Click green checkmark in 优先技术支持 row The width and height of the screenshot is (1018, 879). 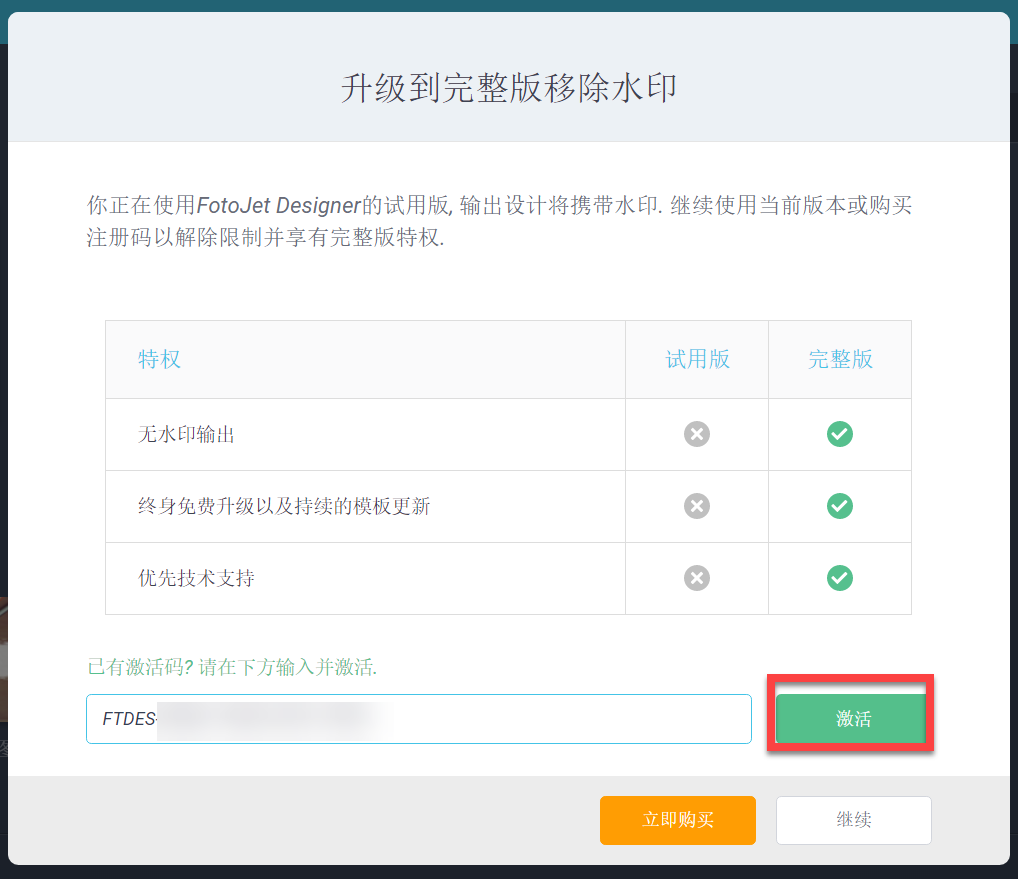[x=840, y=578]
